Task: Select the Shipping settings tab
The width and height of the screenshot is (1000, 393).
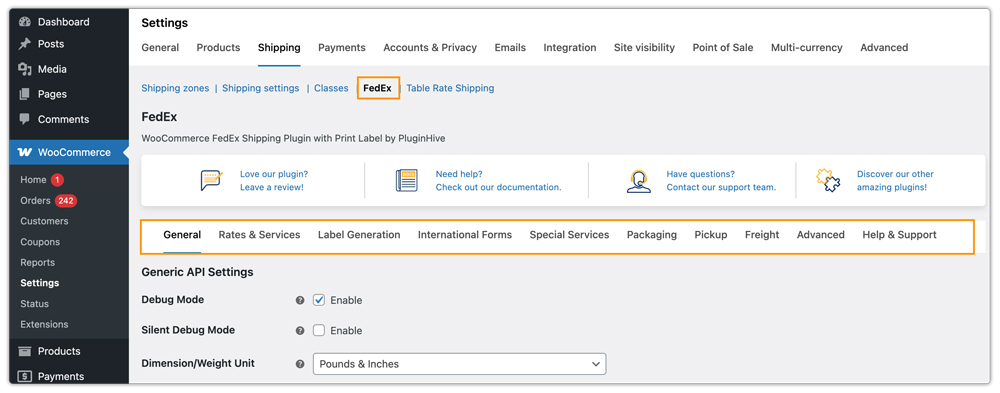Action: (x=279, y=47)
